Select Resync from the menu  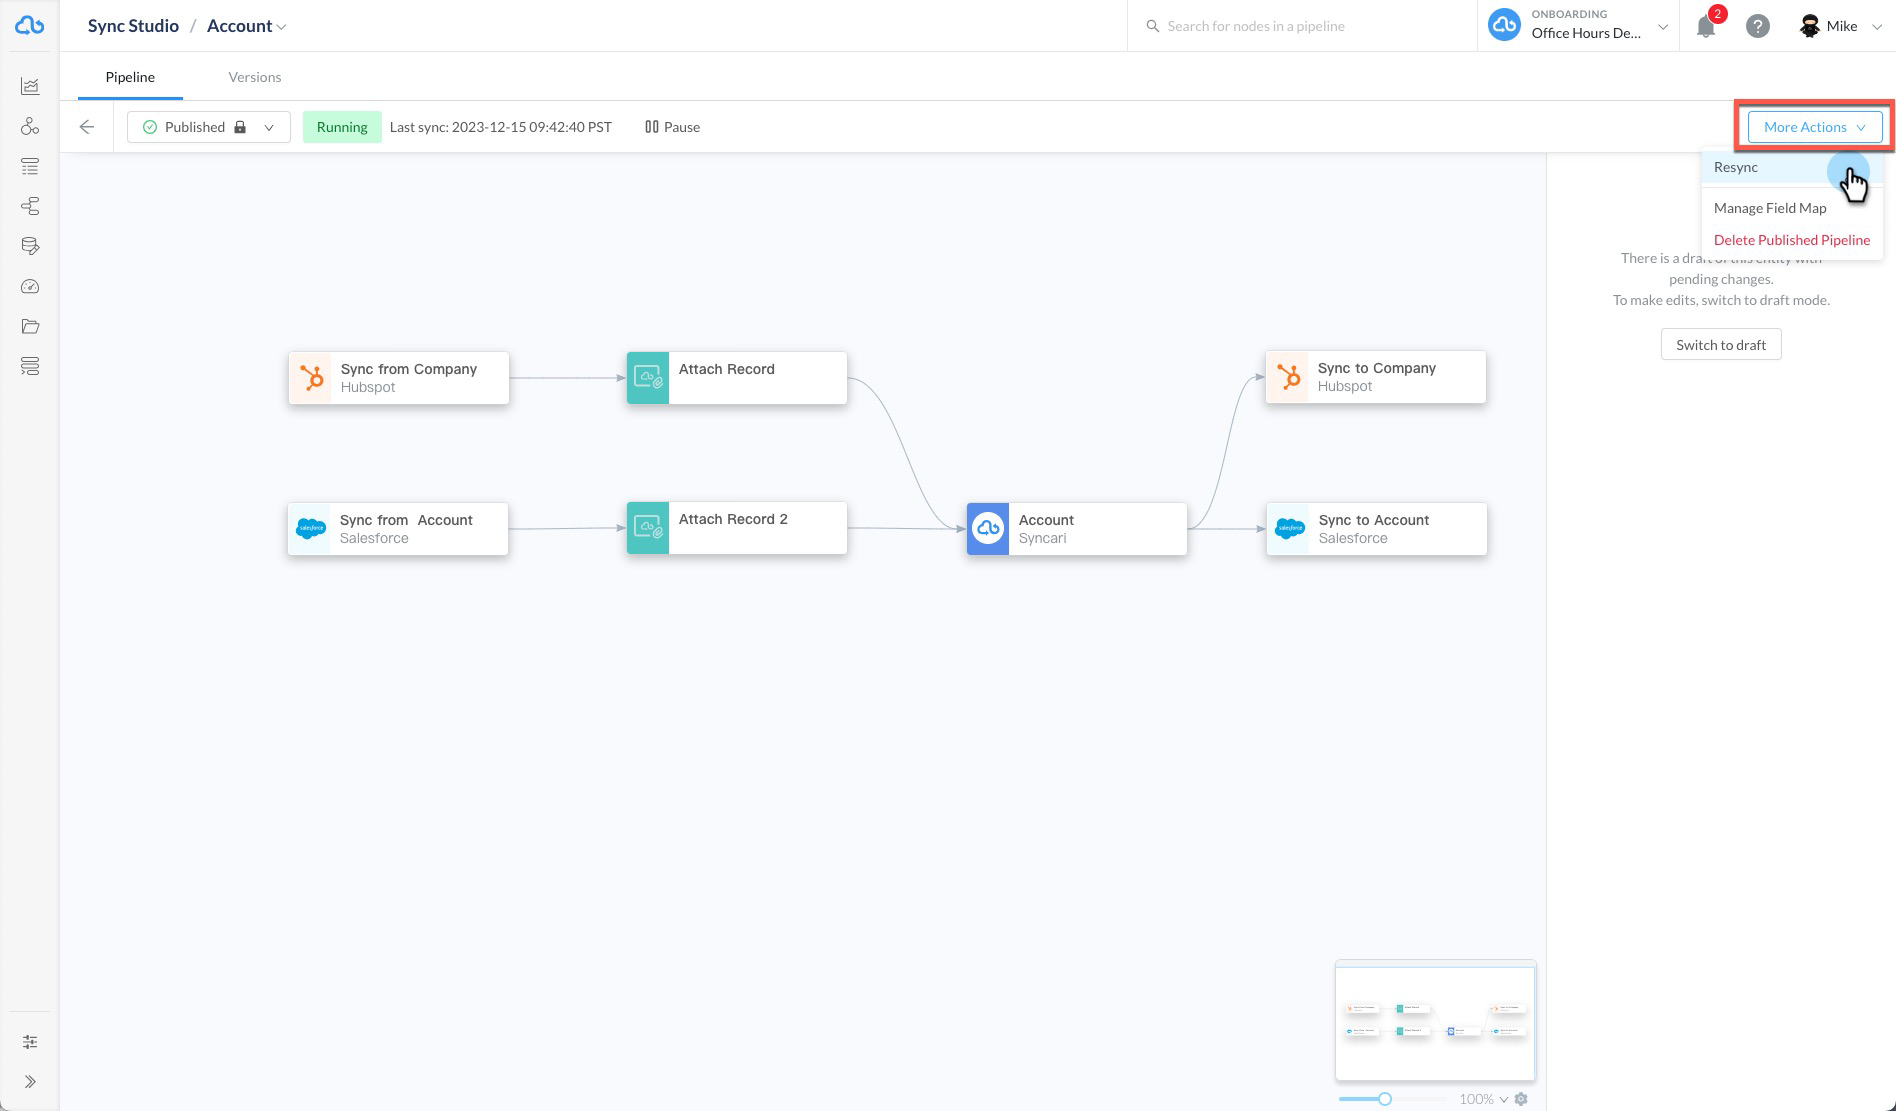coord(1792,167)
